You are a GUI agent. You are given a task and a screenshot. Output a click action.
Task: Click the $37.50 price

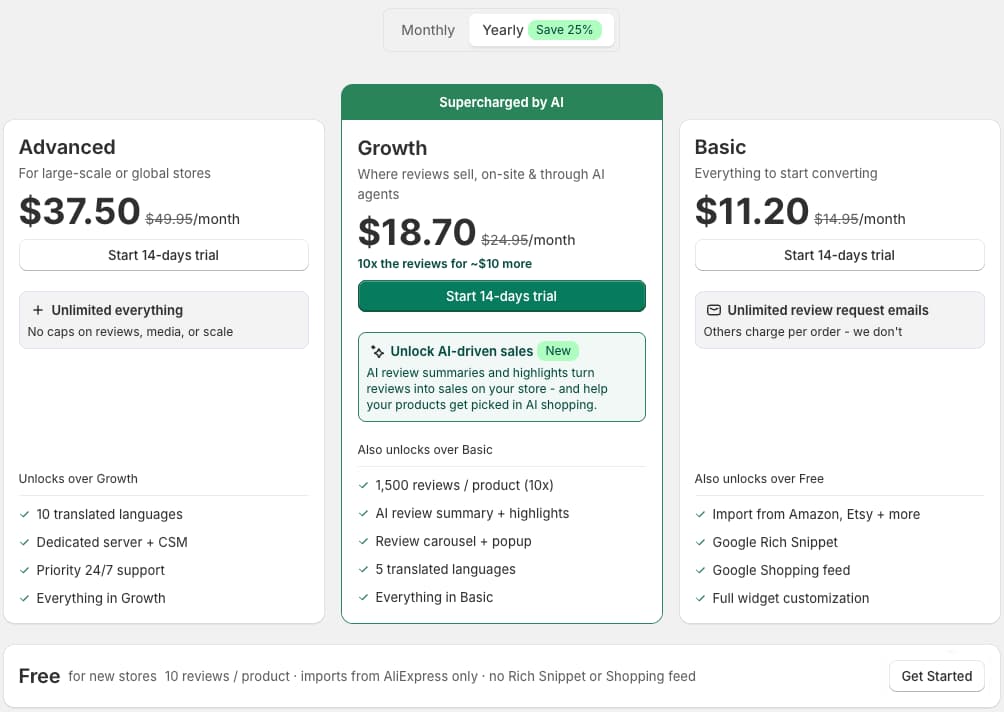coord(79,211)
